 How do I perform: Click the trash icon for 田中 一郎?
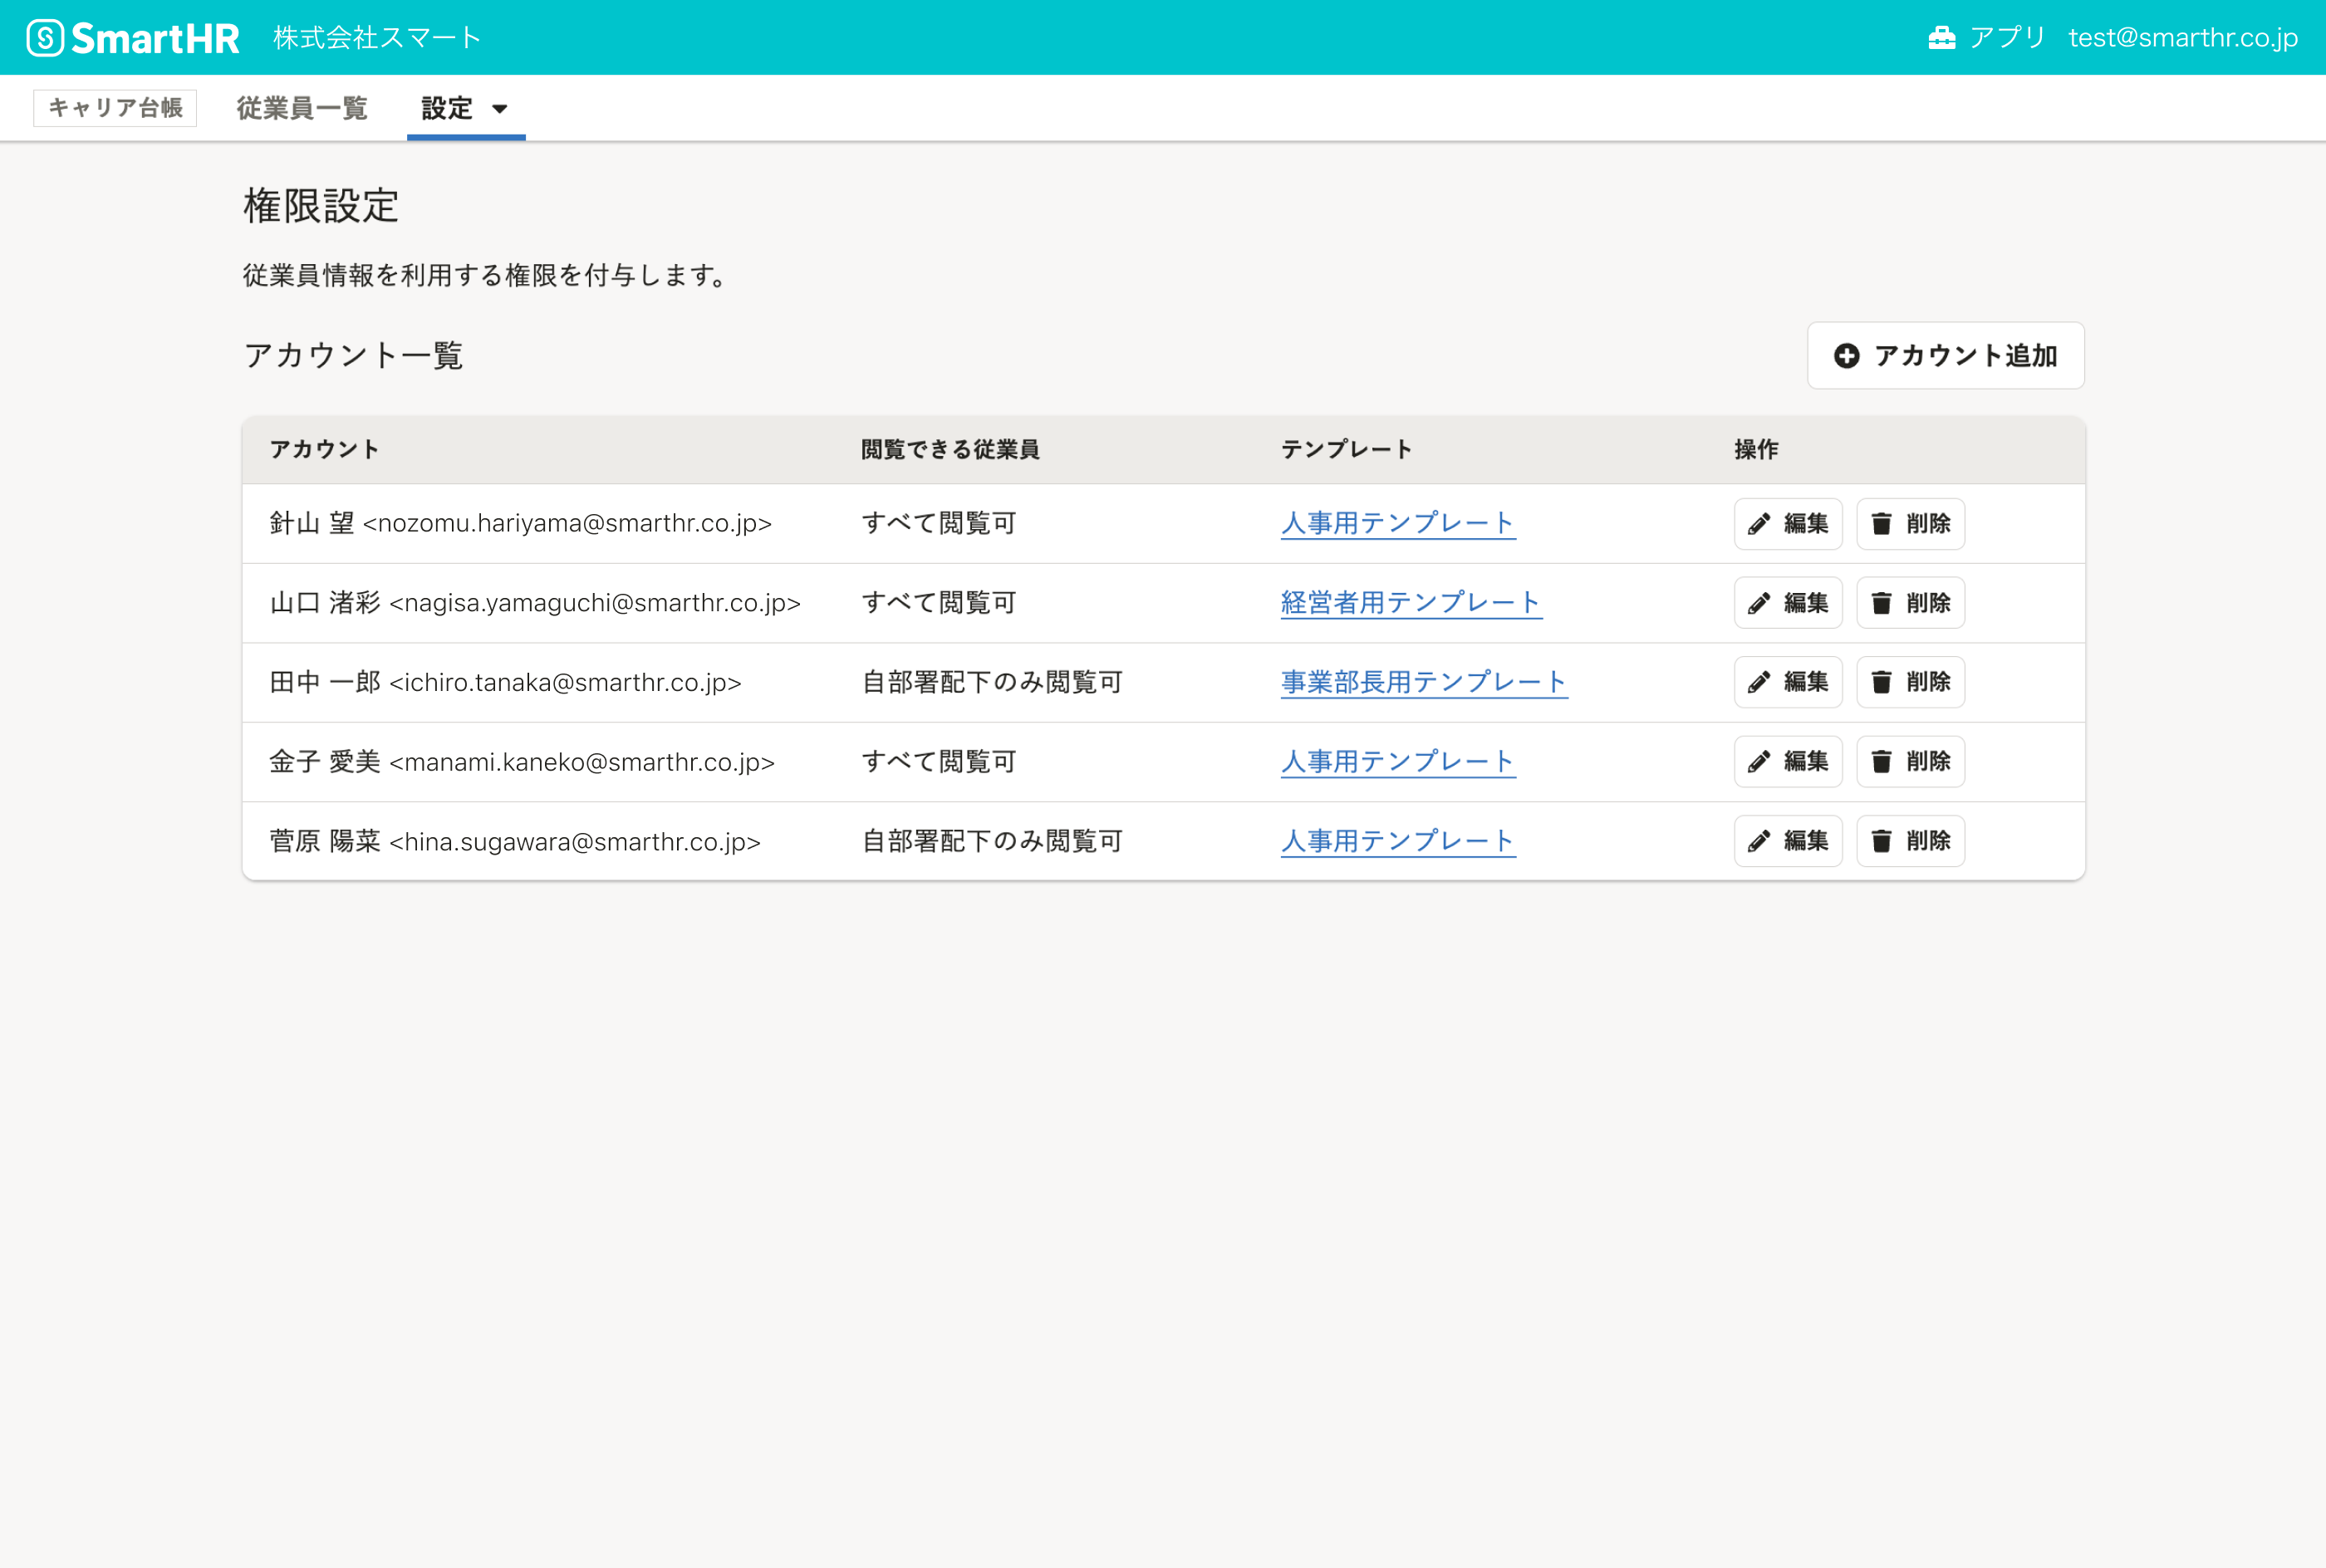click(x=1881, y=682)
